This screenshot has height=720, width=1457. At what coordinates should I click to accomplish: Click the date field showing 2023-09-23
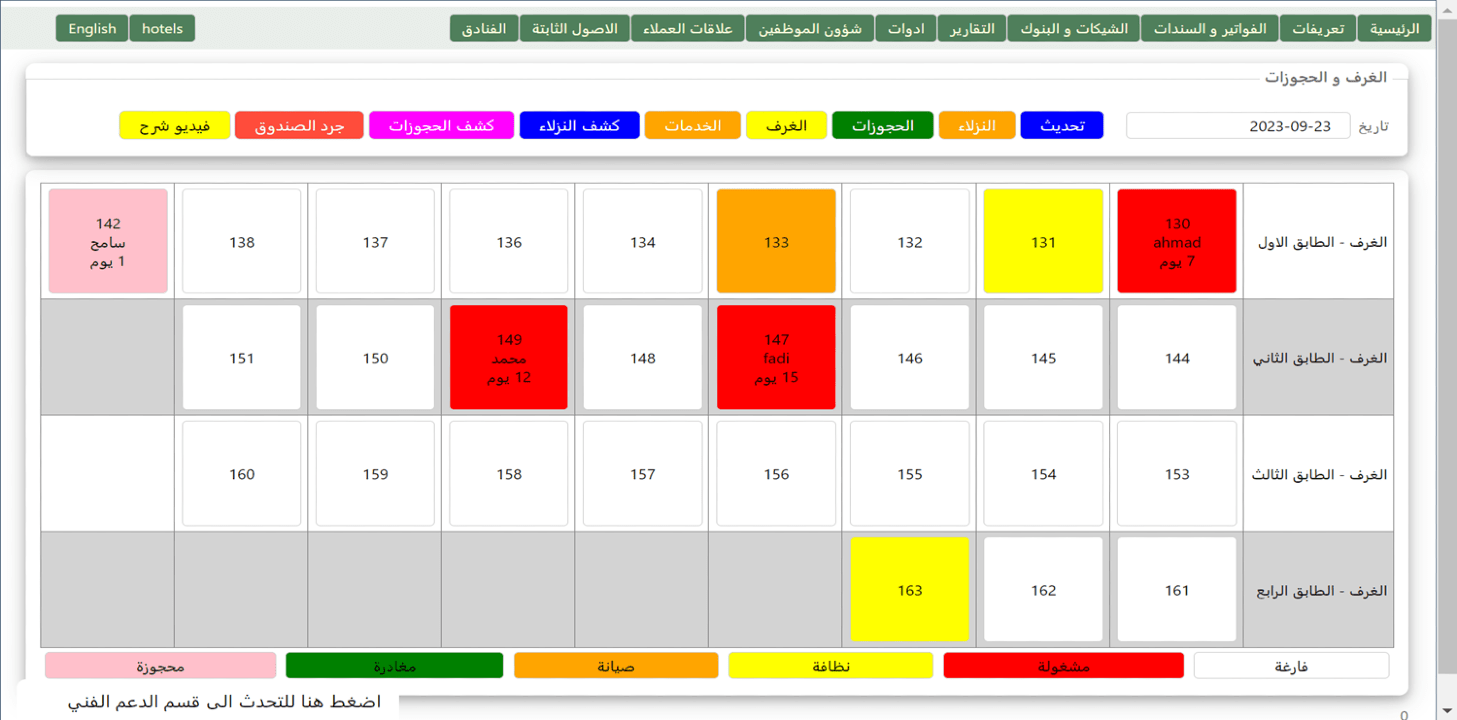1237,126
